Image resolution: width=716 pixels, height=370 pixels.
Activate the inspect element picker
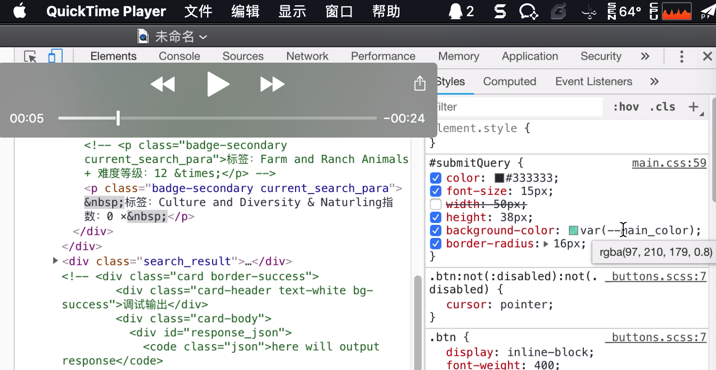(x=30, y=57)
